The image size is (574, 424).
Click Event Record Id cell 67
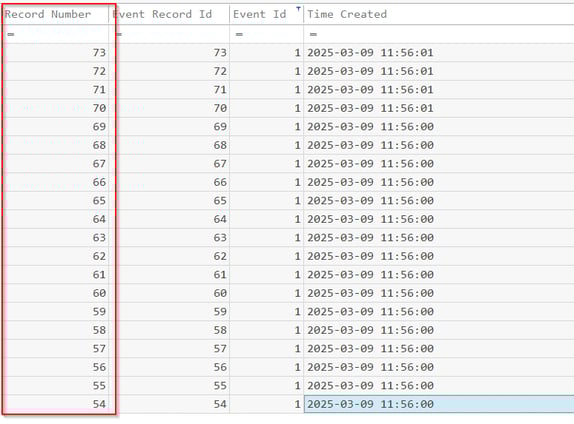(x=169, y=164)
